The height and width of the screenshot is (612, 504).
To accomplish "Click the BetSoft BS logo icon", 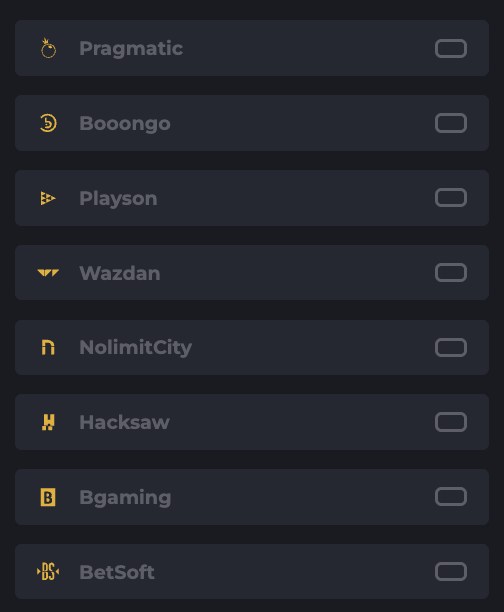I will (48, 571).
